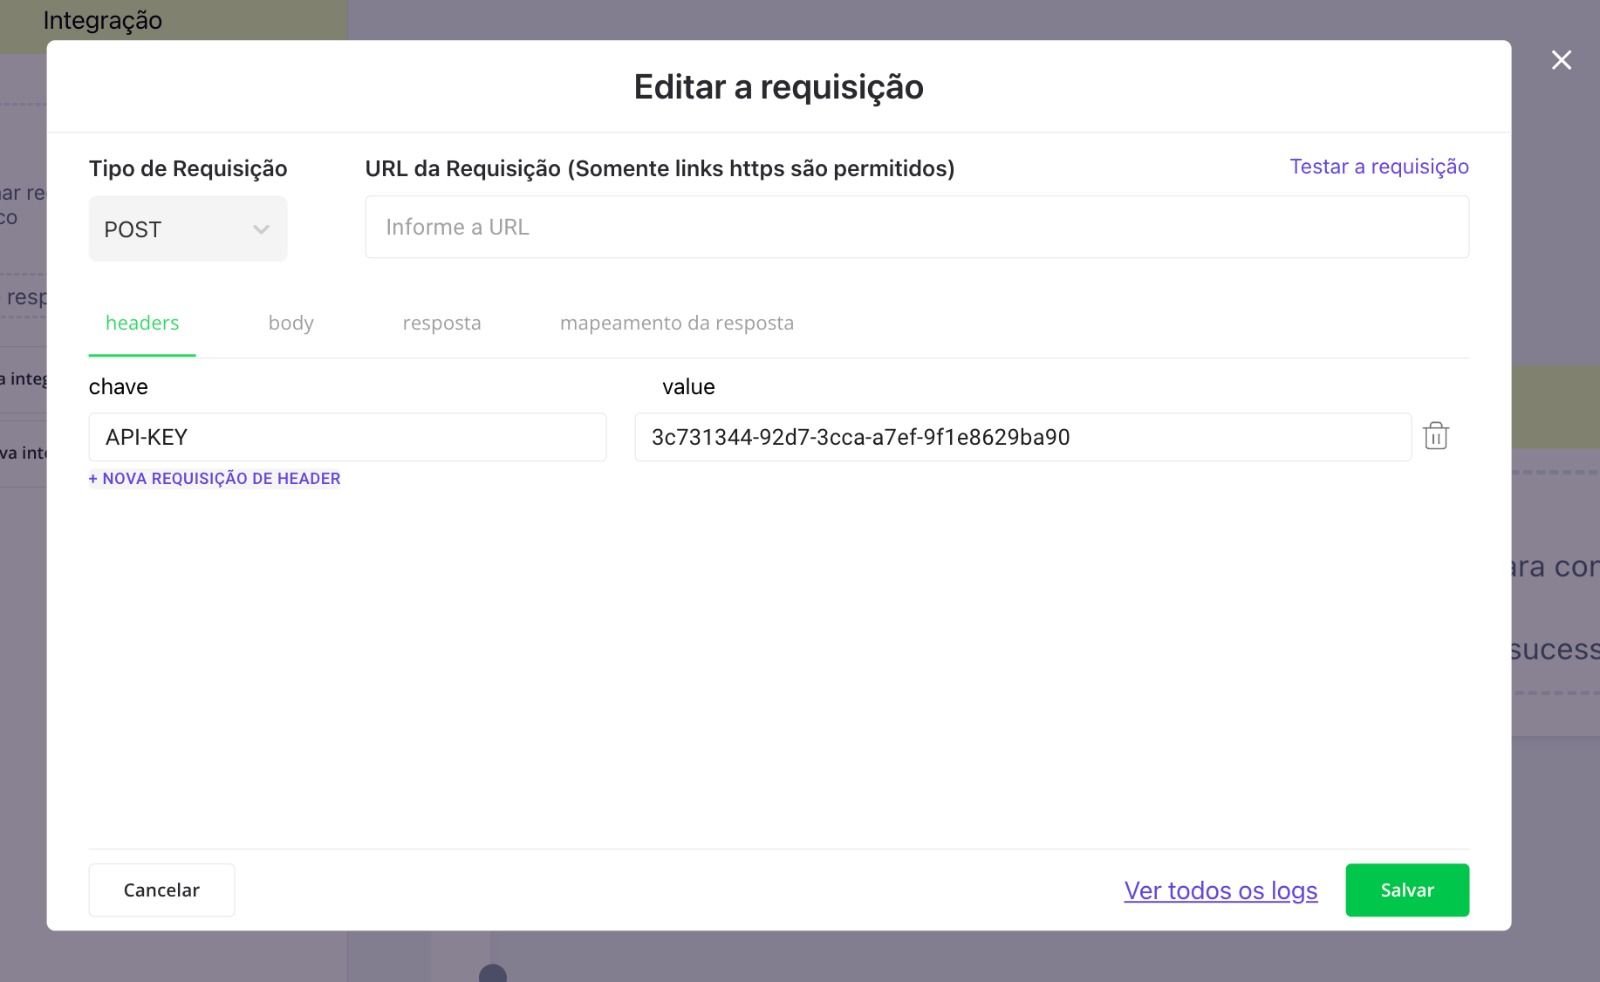Expand the POST request type selector
The height and width of the screenshot is (982, 1600).
[188, 229]
